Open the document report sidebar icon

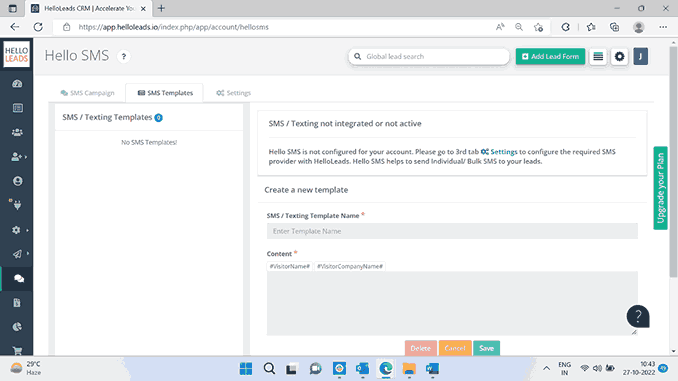coord(17,303)
